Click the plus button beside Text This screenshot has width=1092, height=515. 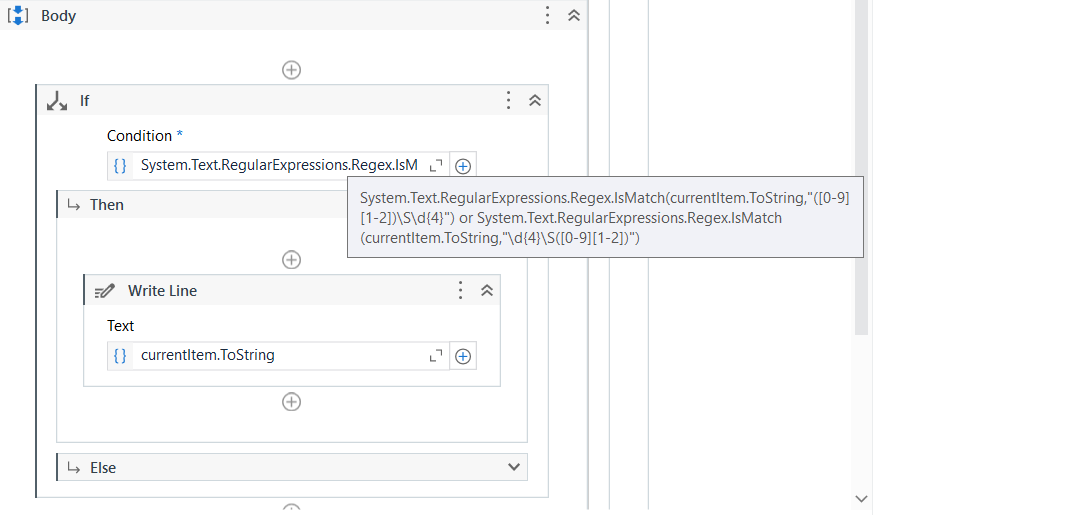tap(463, 356)
